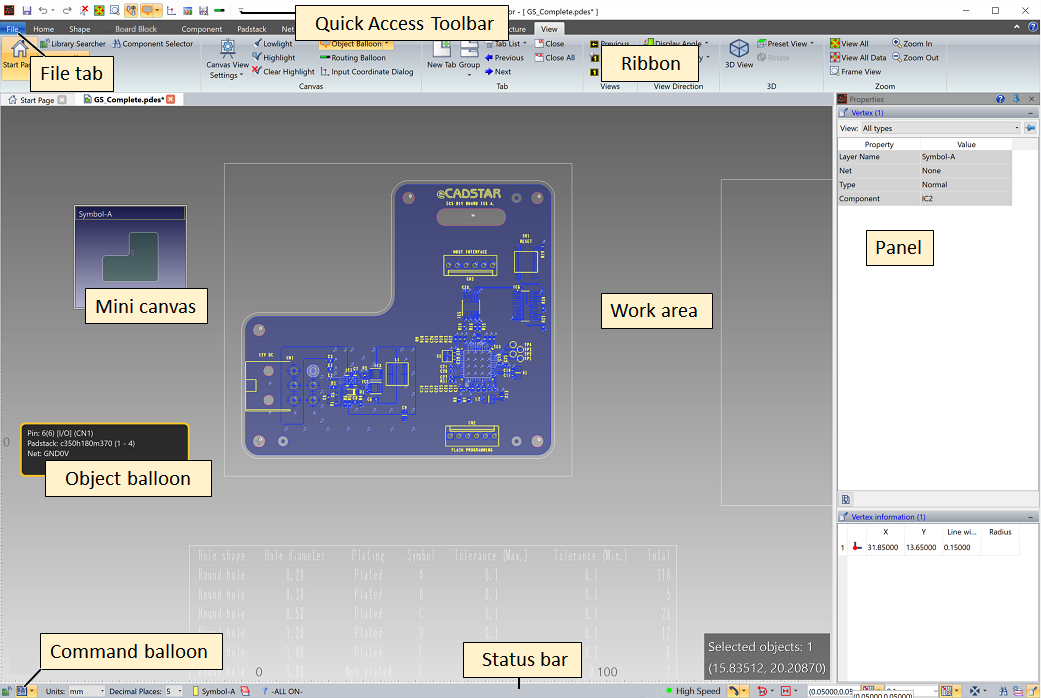Collapse the Vertex (1) section
Screen dimensions: 1041x698
pos(1030,114)
